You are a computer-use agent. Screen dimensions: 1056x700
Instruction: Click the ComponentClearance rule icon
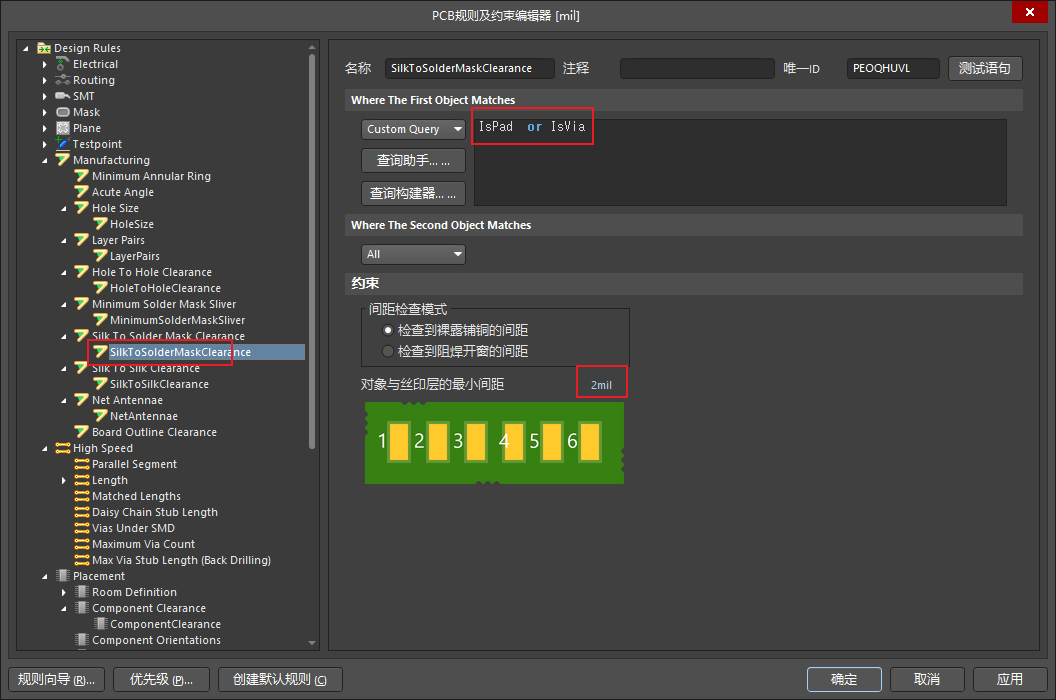click(x=100, y=624)
